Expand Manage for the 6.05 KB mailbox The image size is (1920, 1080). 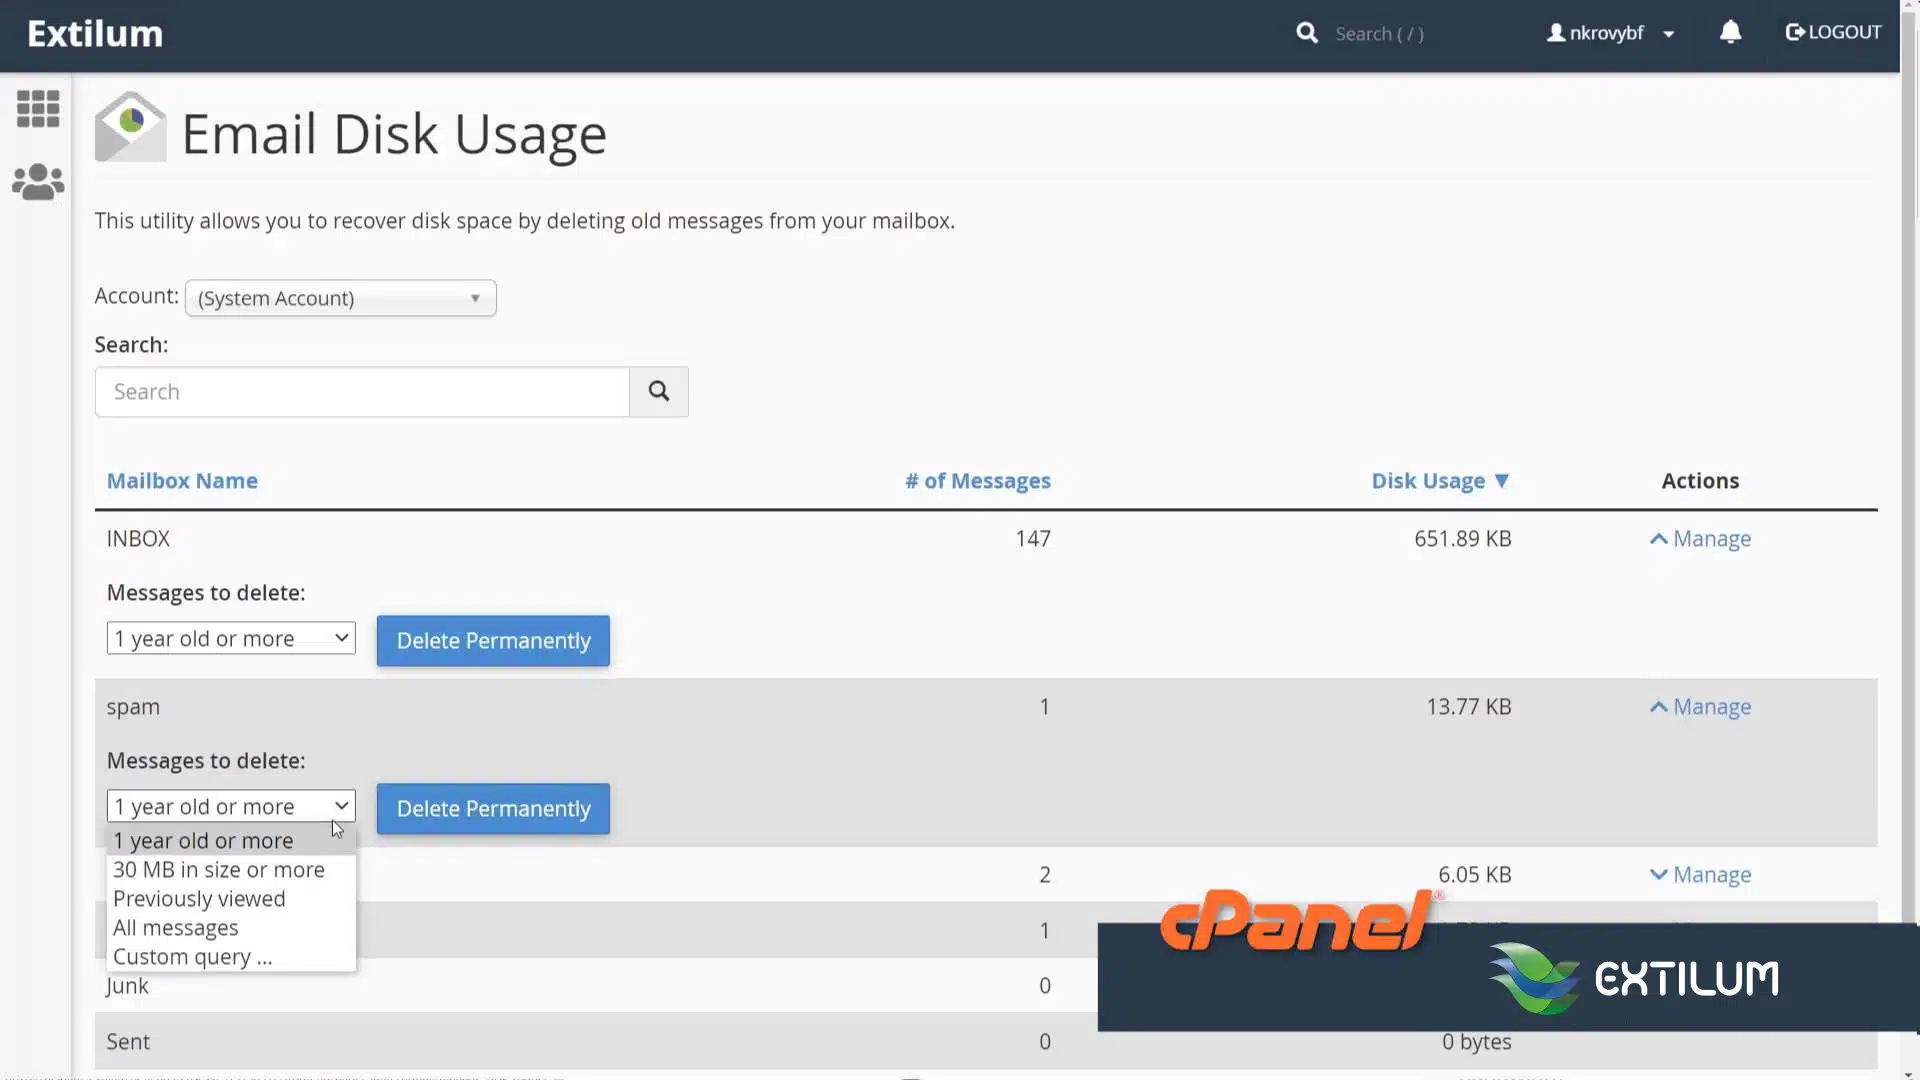click(x=1700, y=875)
